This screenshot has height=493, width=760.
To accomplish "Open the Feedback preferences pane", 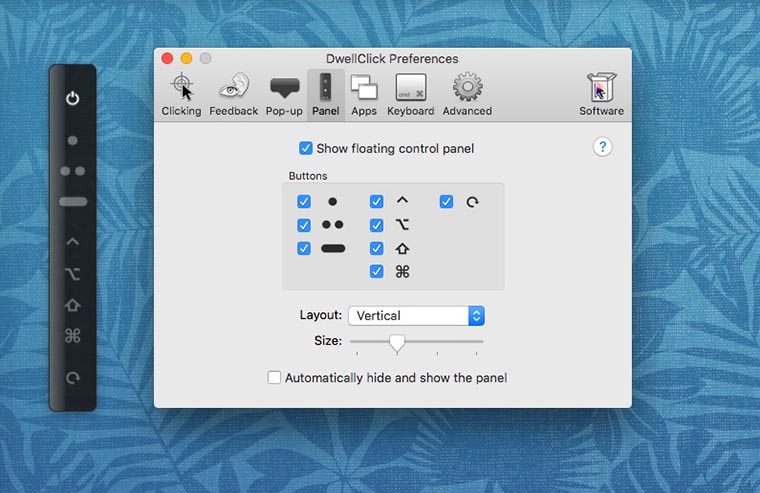I will pyautogui.click(x=234, y=95).
